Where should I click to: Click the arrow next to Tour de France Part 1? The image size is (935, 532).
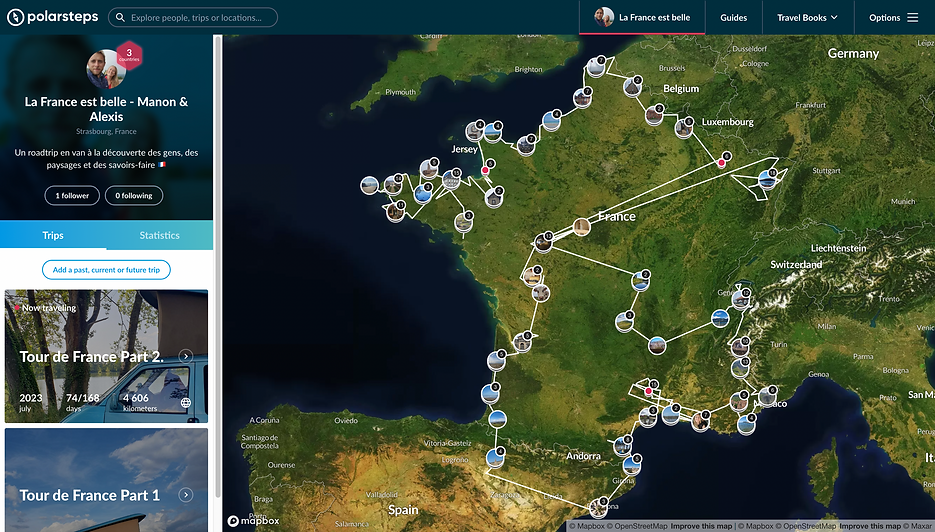tap(186, 495)
